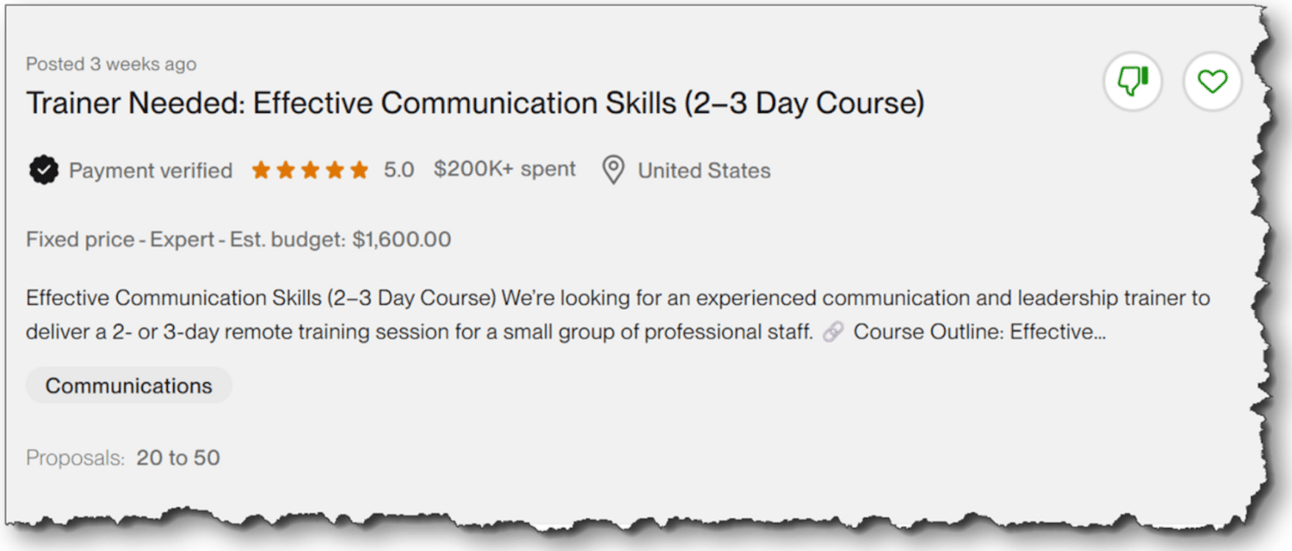1292x551 pixels.
Task: Click the fifth orange rating star
Action: pyautogui.click(x=359, y=171)
